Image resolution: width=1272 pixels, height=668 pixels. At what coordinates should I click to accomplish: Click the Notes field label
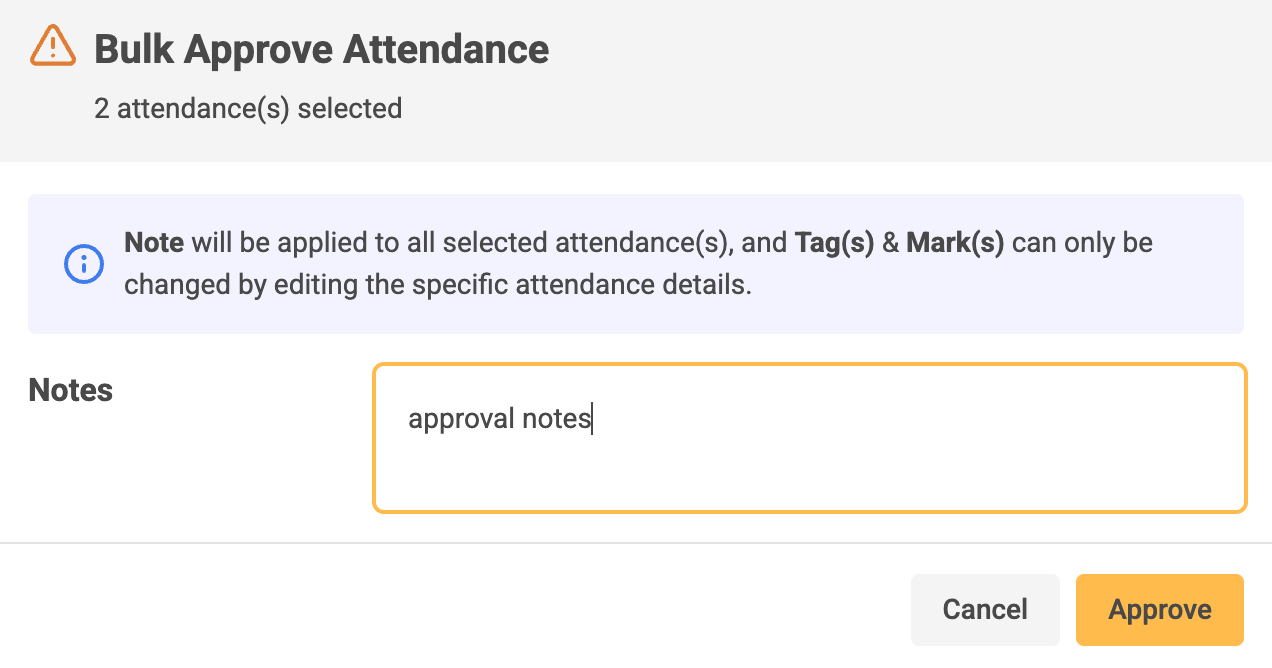[71, 390]
